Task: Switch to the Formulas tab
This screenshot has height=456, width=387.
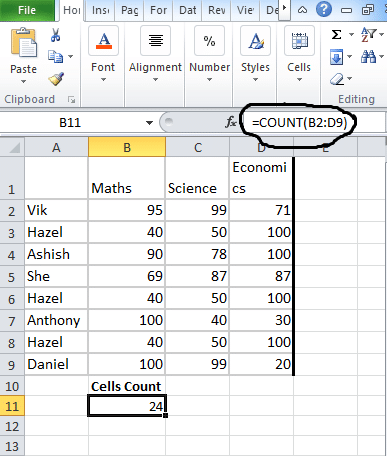Action: tap(158, 10)
